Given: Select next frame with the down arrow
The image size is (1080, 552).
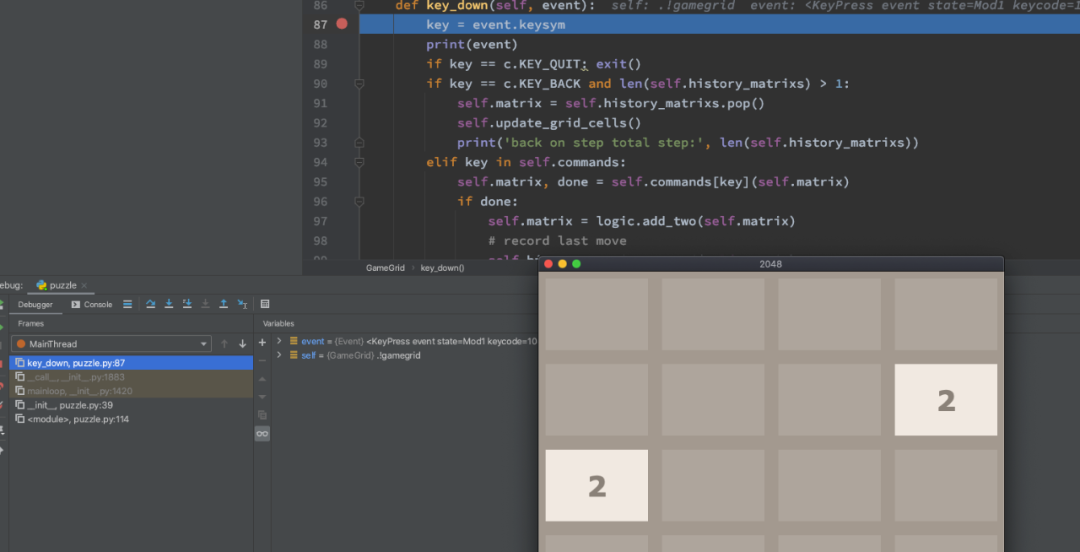Looking at the screenshot, I should pyautogui.click(x=242, y=344).
